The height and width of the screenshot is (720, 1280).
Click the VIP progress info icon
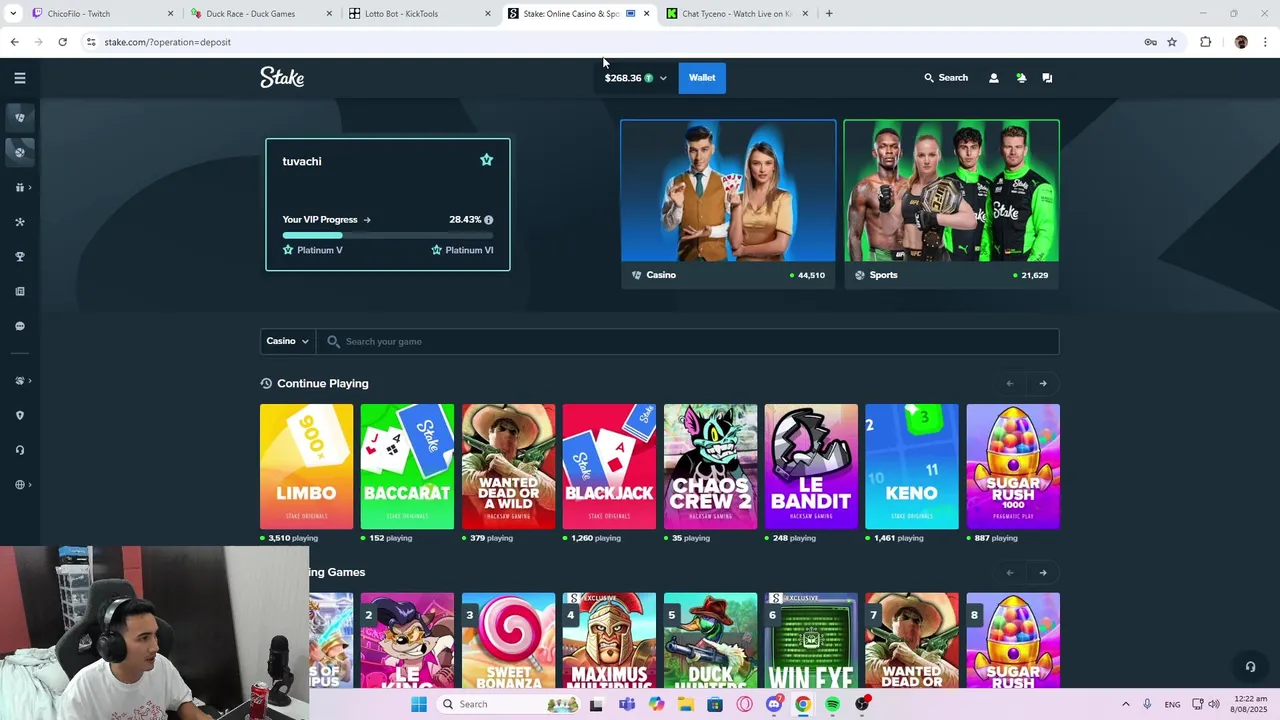(x=488, y=220)
